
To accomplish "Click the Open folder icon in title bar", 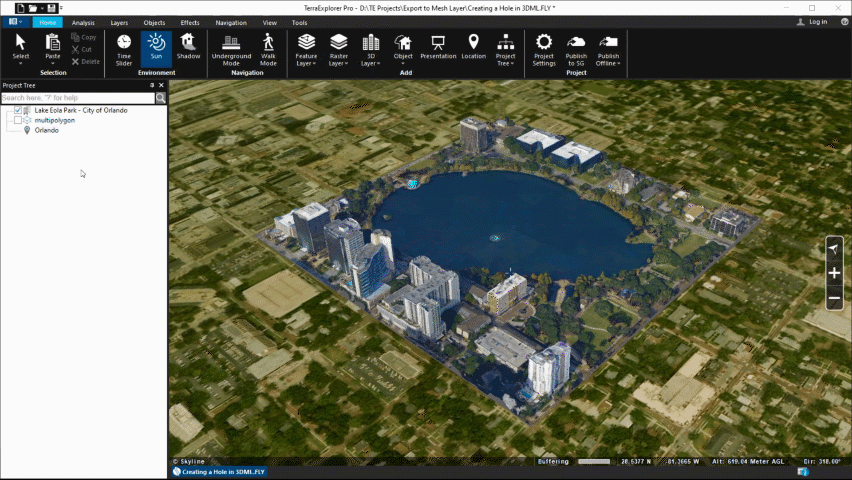I will coord(33,8).
